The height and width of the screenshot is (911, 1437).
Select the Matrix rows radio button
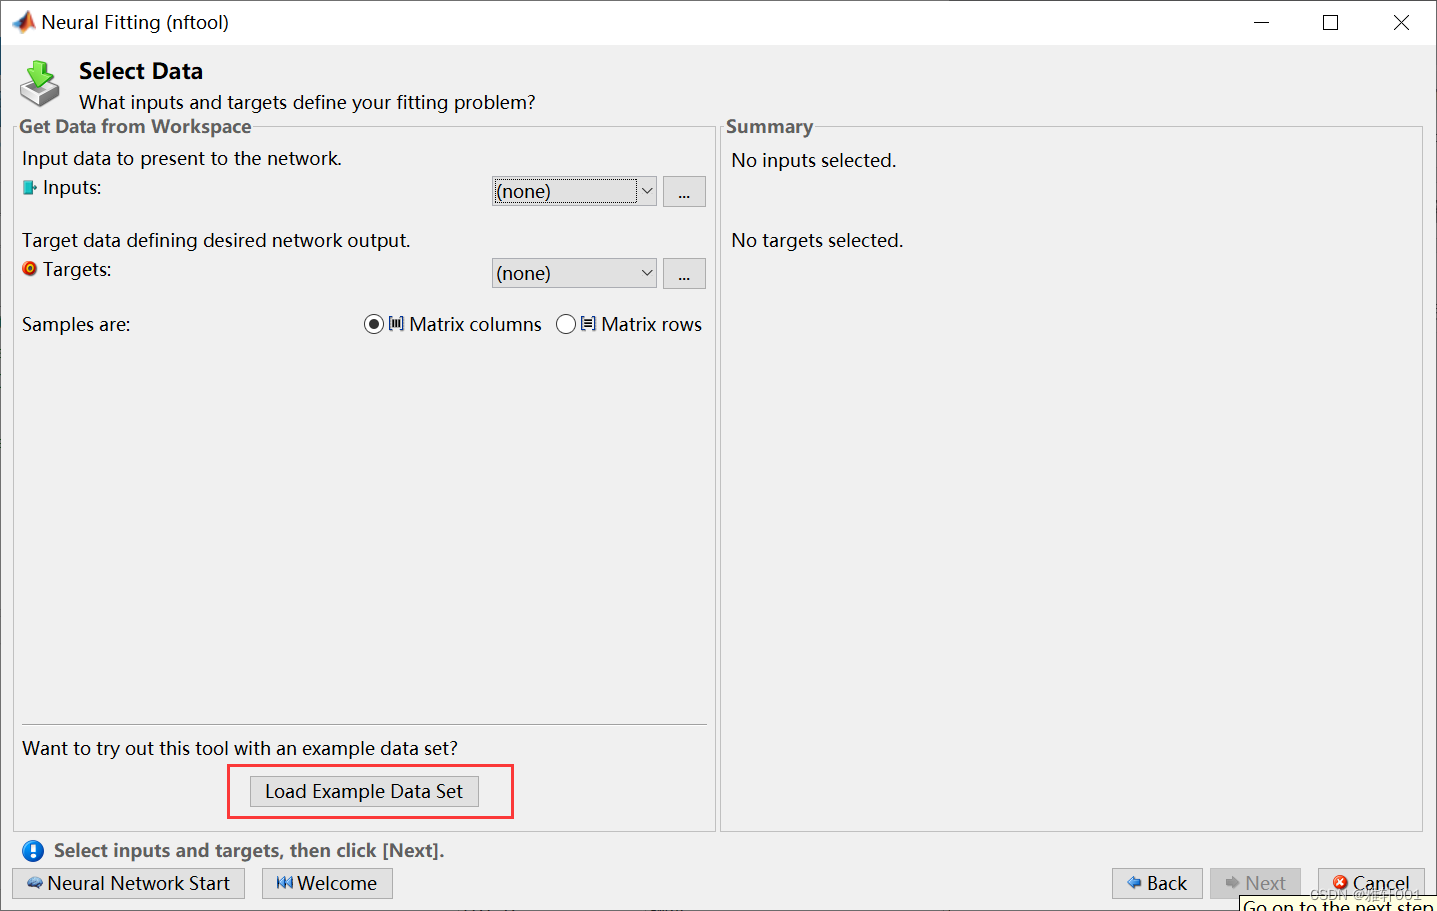point(566,324)
